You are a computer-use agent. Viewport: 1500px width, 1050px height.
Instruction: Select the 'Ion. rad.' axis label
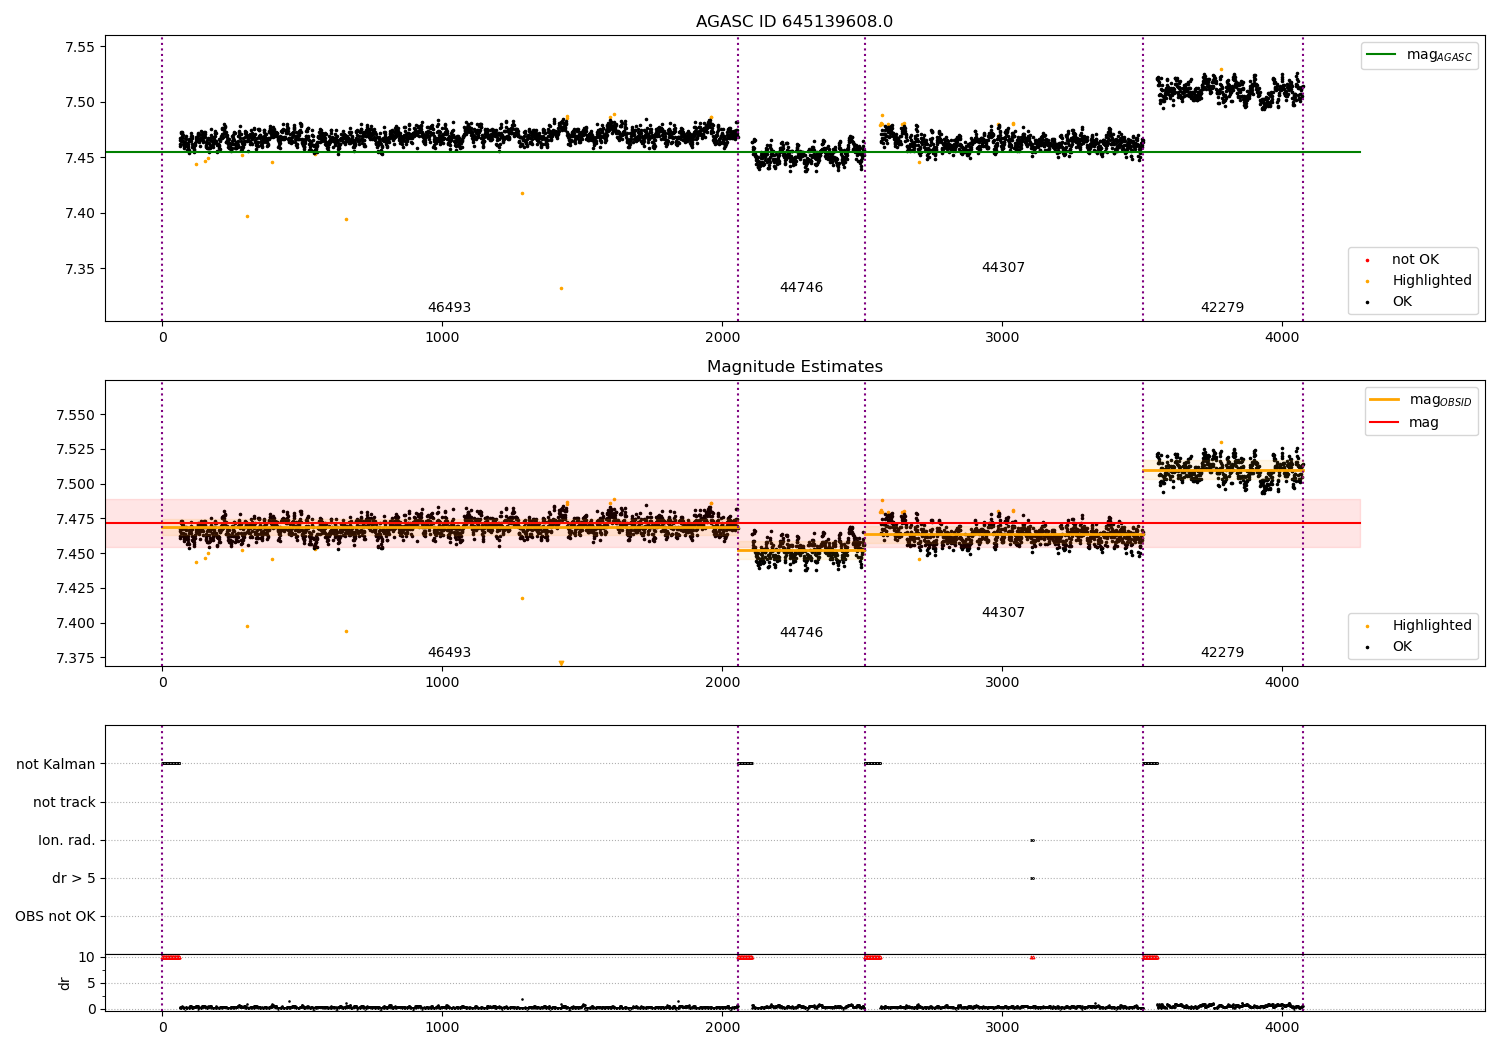point(67,841)
